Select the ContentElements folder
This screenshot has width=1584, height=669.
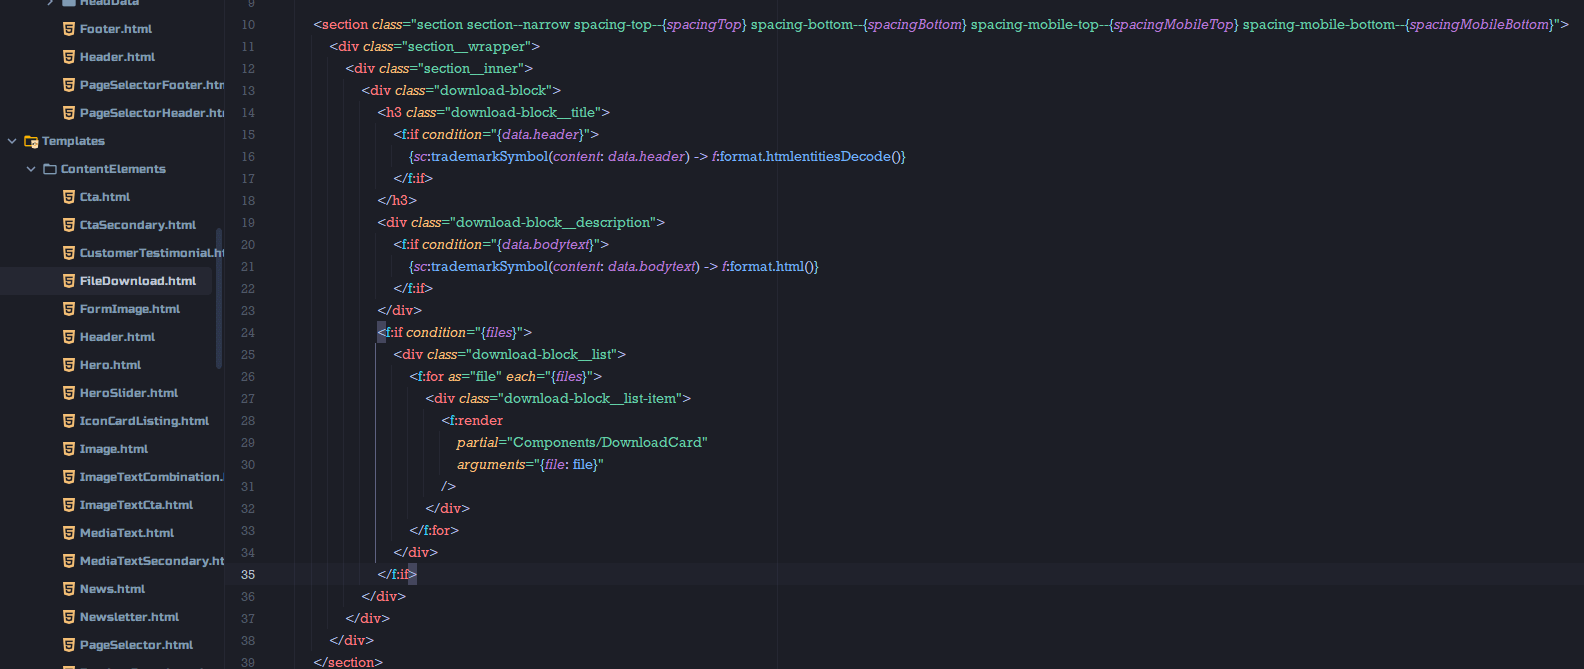[x=113, y=169]
